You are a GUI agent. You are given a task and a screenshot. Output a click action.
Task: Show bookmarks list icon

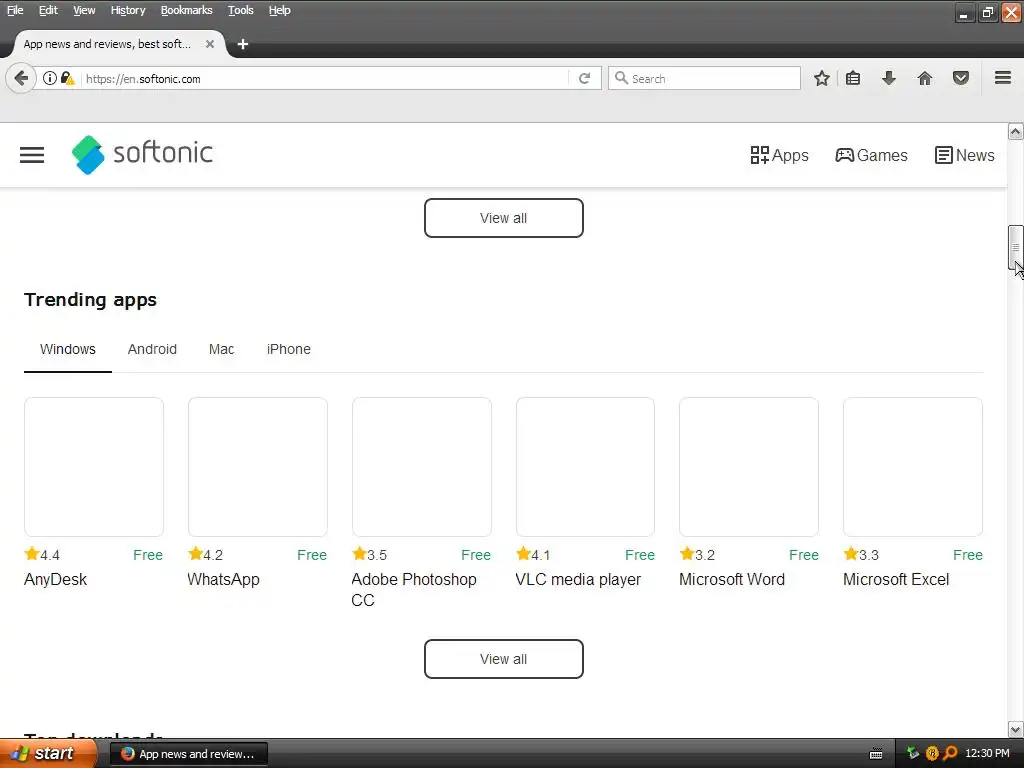853,78
